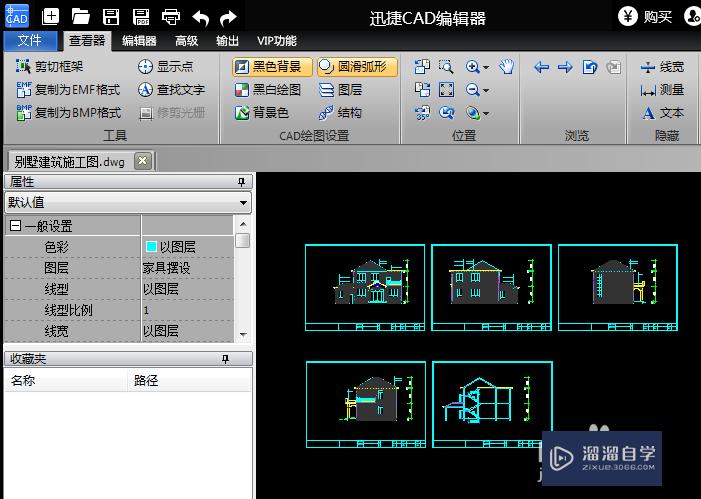Click the 线宽 value field
The height and width of the screenshot is (499, 701).
coord(188,331)
